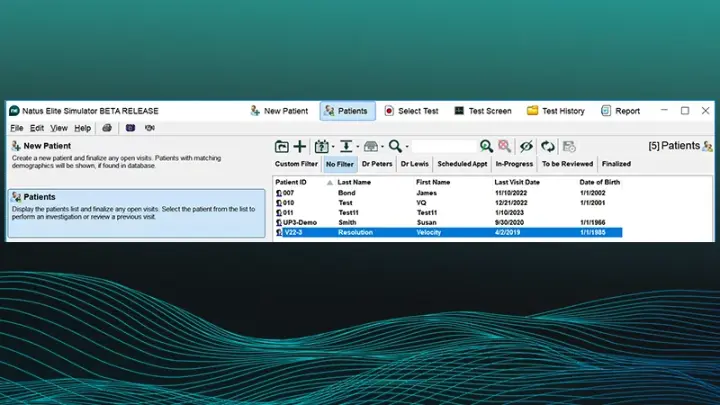
Task: Click the greyed-out schedule document icon
Action: 569,146
